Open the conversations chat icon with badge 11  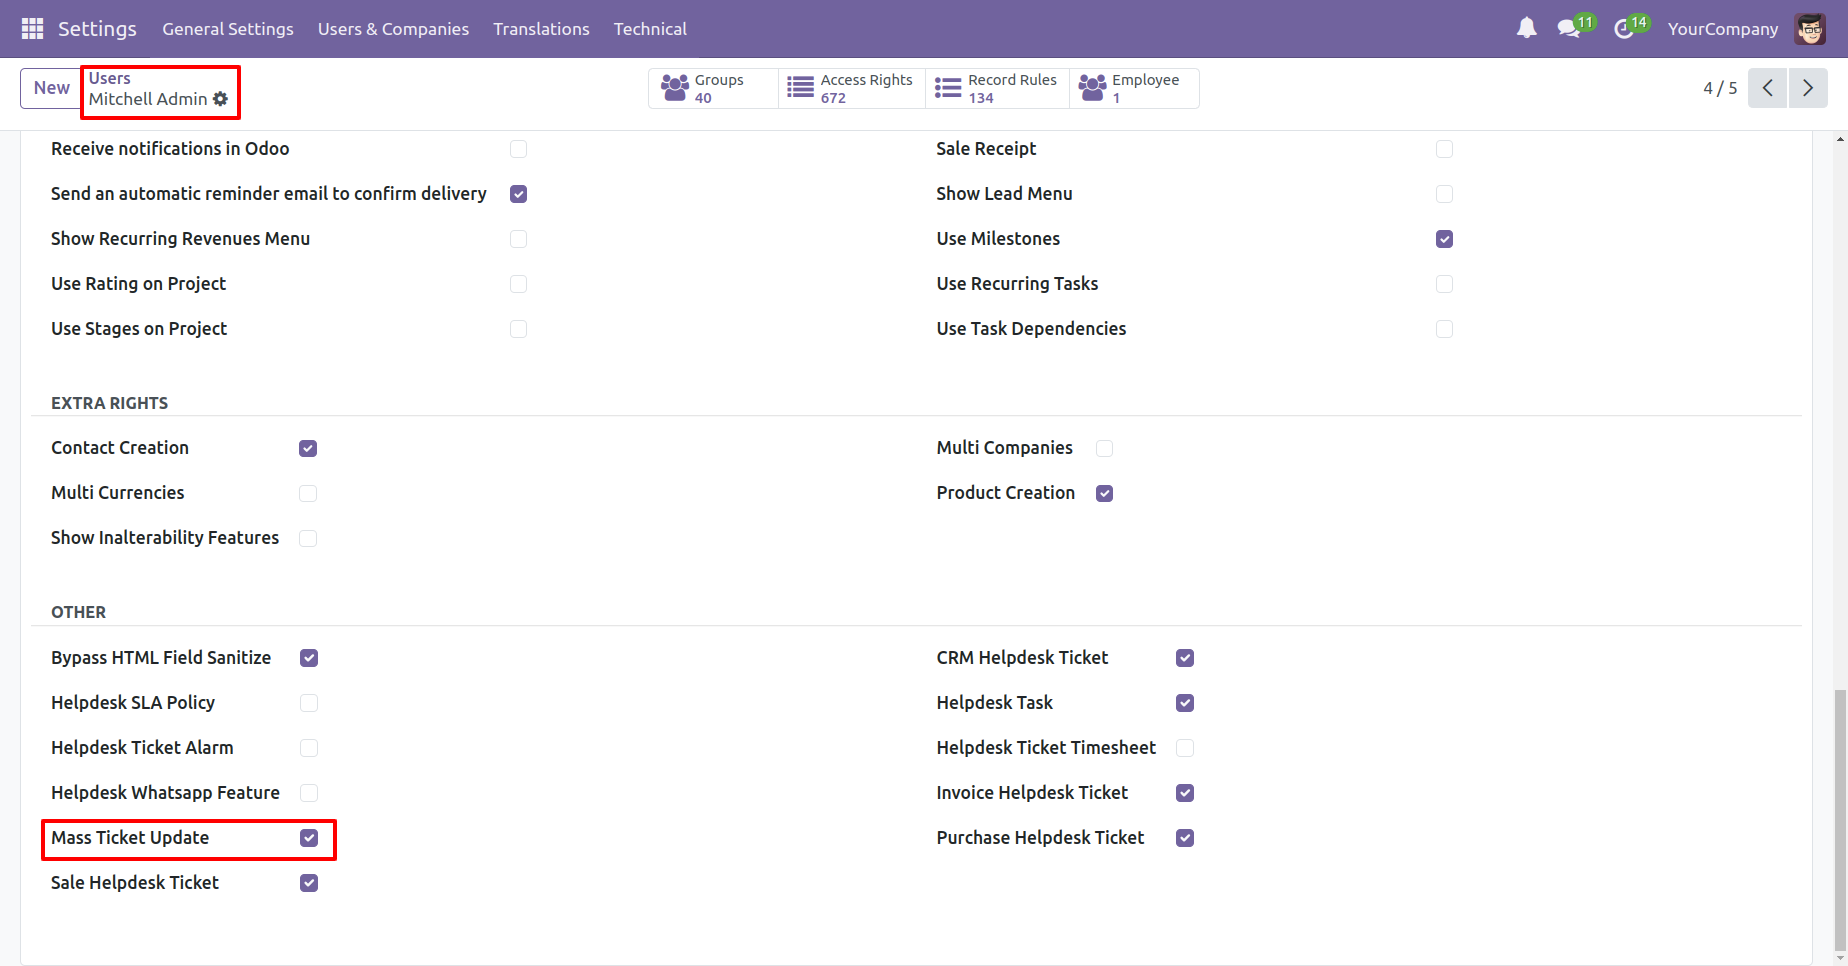click(1569, 29)
